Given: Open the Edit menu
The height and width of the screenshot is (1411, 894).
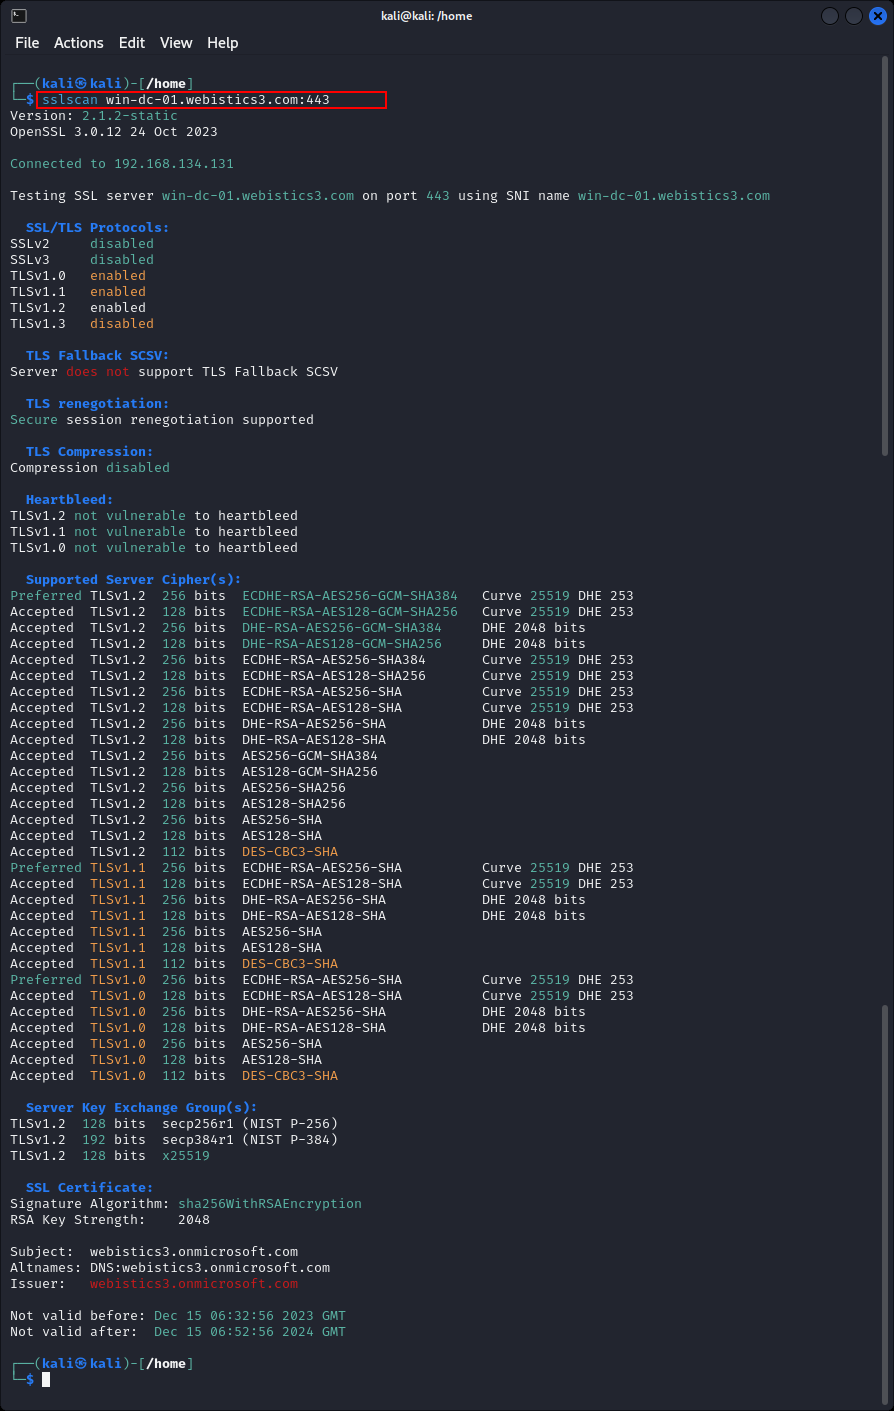Looking at the screenshot, I should click(x=132, y=43).
